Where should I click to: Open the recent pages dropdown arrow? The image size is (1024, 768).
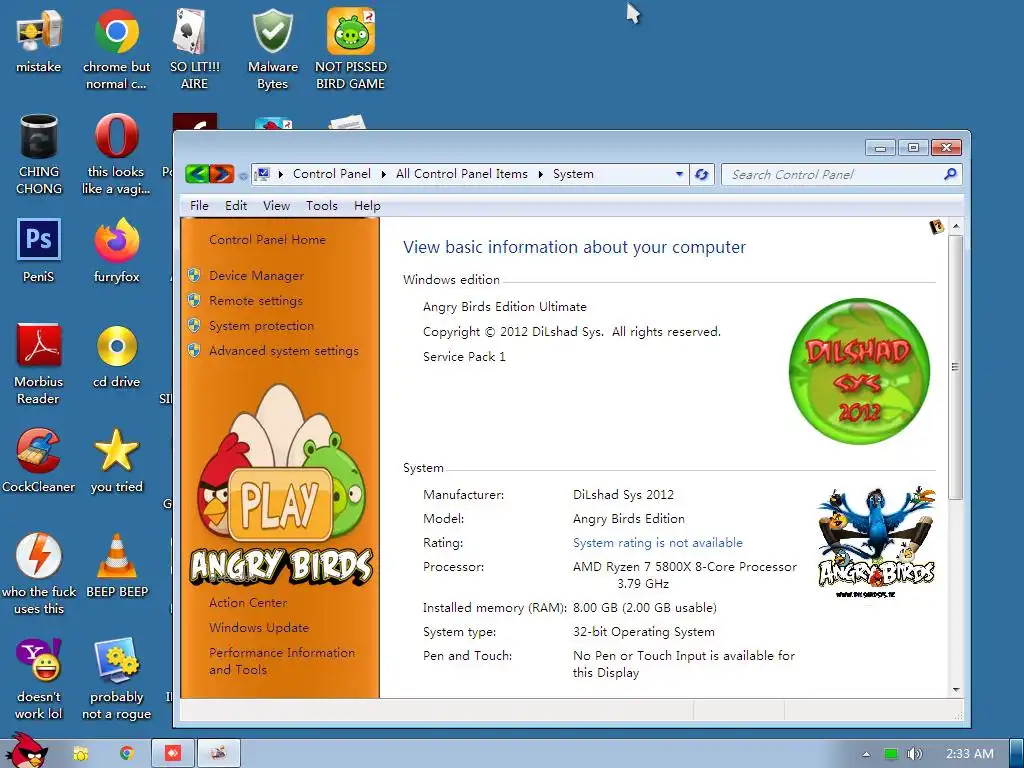coord(243,175)
